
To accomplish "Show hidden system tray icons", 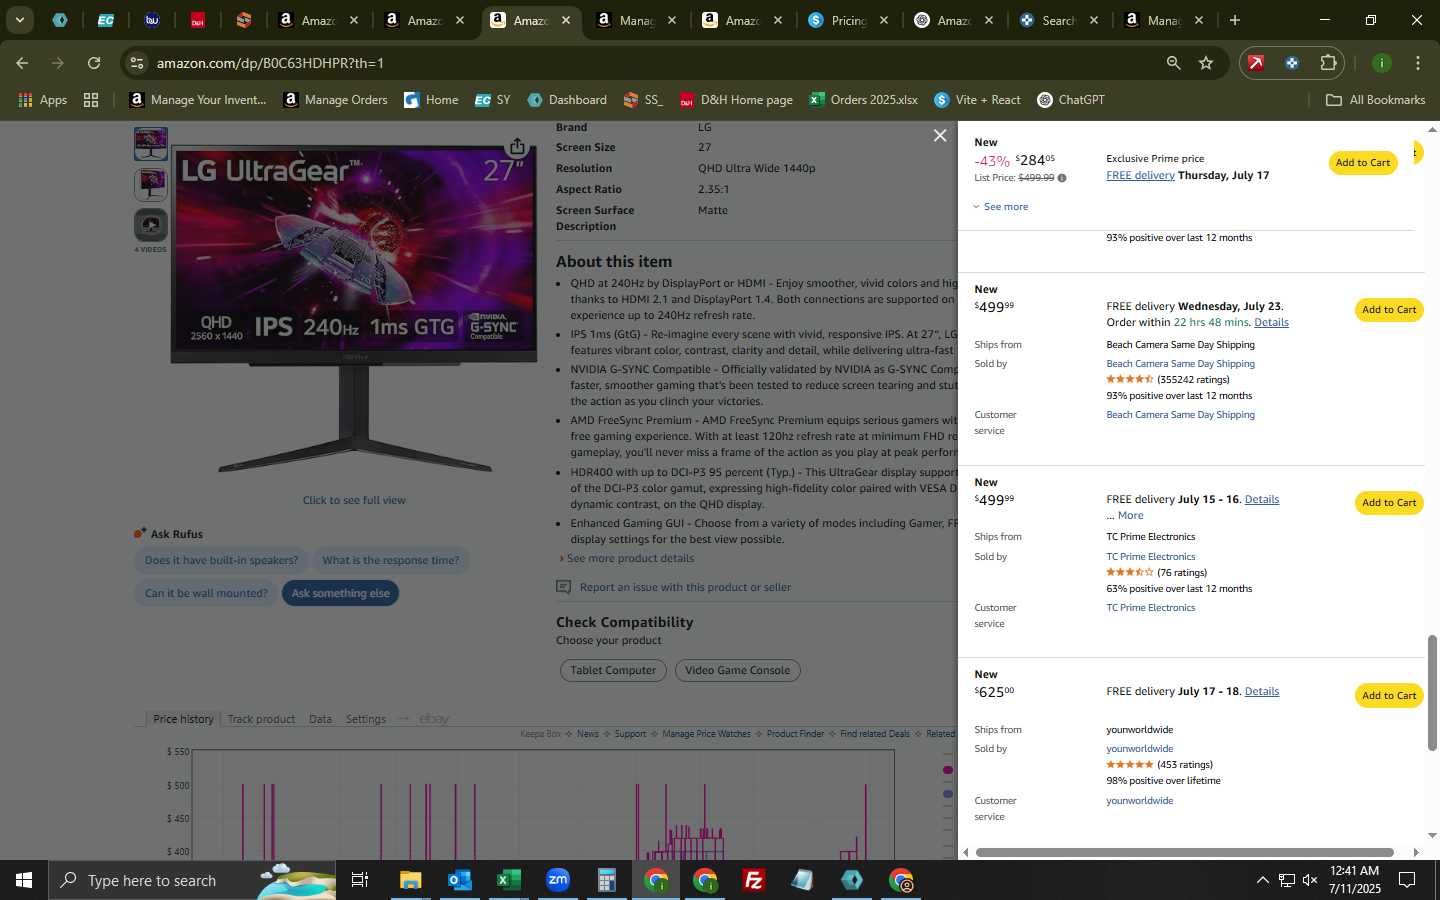I will [x=1262, y=880].
